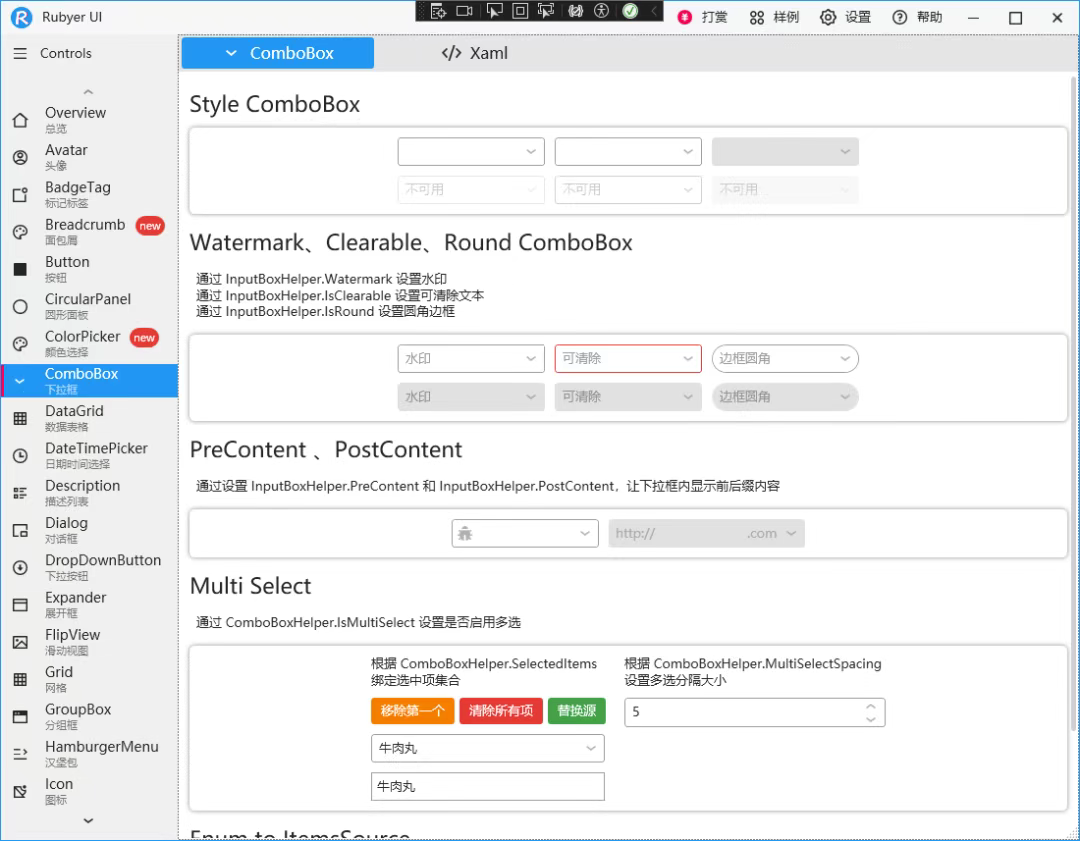Viewport: 1080px width, 841px height.
Task: Increase the MultiSelectSpacing value with up arrow
Action: (871, 706)
